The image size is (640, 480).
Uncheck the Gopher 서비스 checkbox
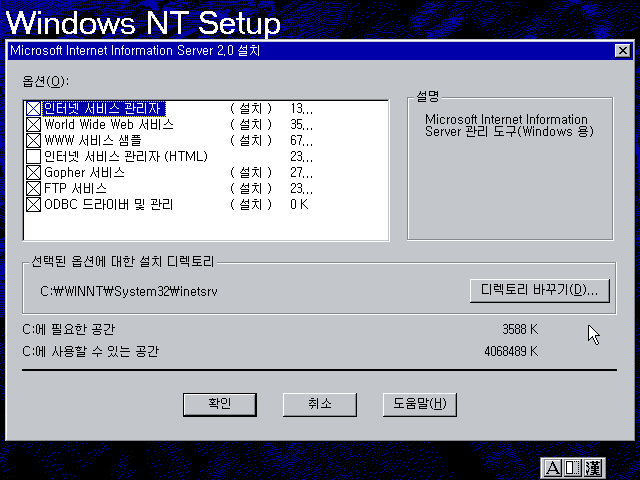[x=33, y=173]
